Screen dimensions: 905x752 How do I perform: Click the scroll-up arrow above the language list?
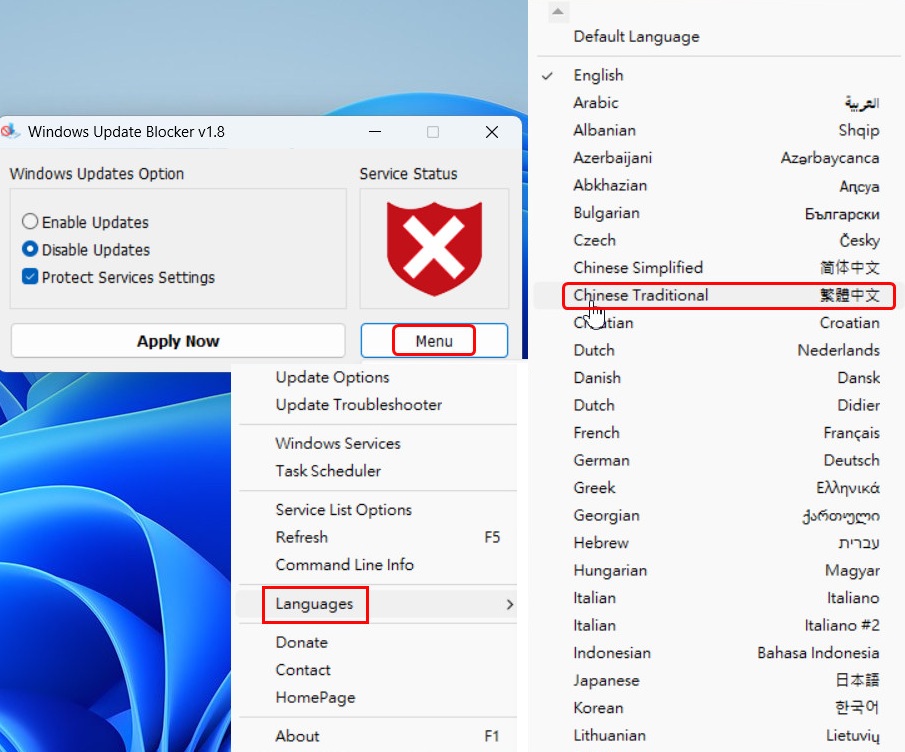[558, 12]
